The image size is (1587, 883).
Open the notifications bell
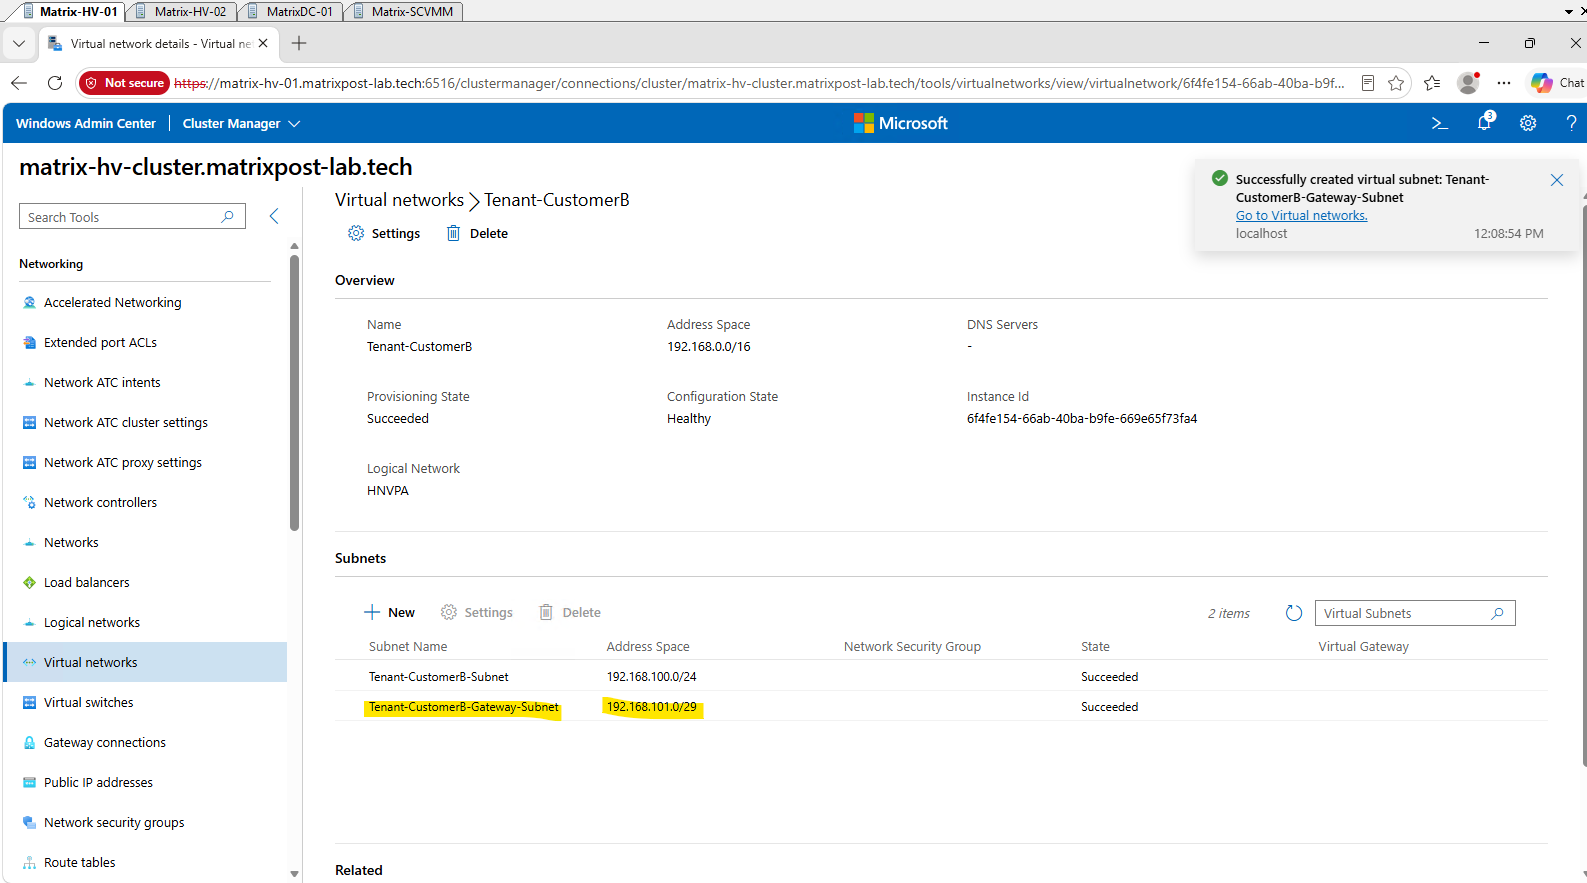click(1485, 122)
